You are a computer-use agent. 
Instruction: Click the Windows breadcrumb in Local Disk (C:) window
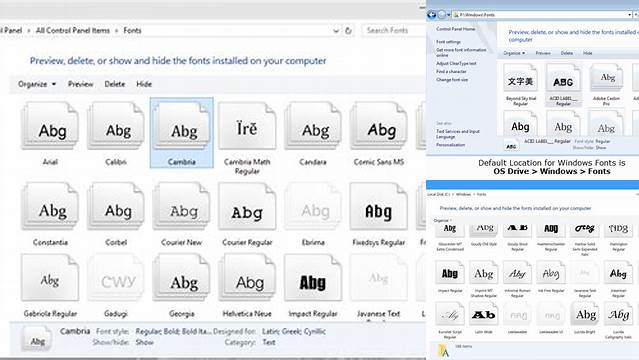coord(463,194)
